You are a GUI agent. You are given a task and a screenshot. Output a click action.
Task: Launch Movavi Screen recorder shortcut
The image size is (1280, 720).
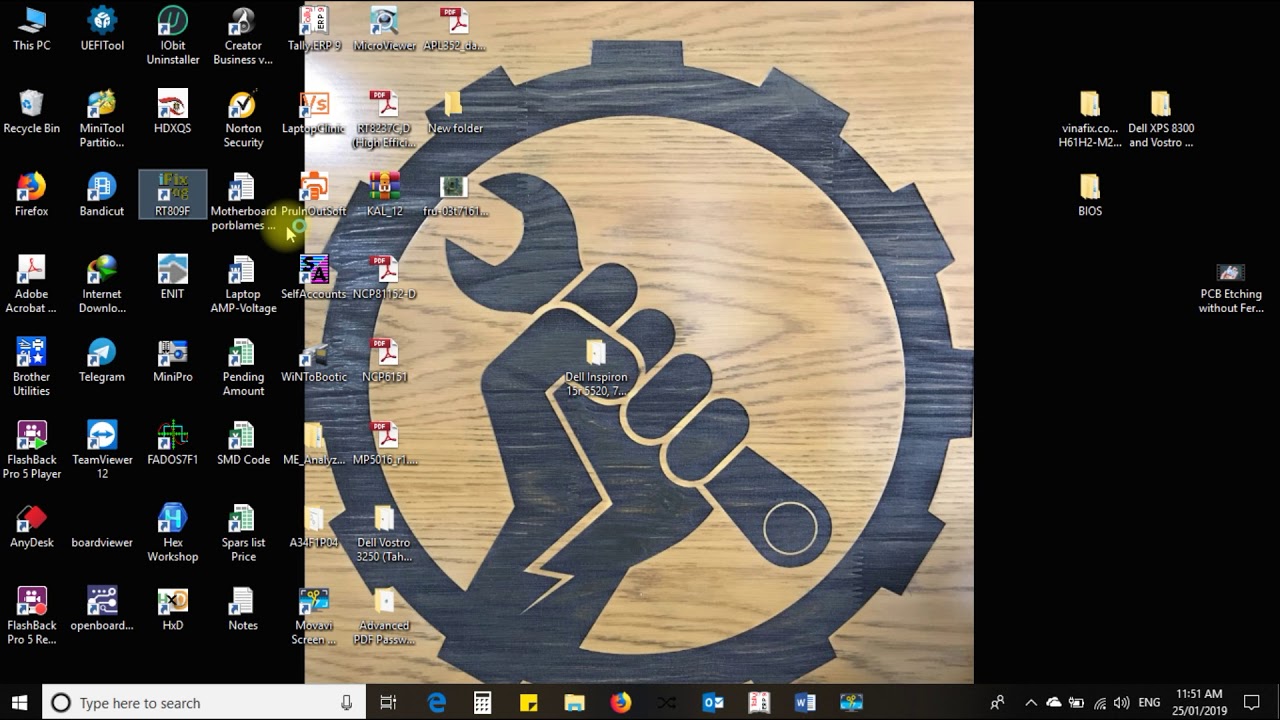pos(314,617)
